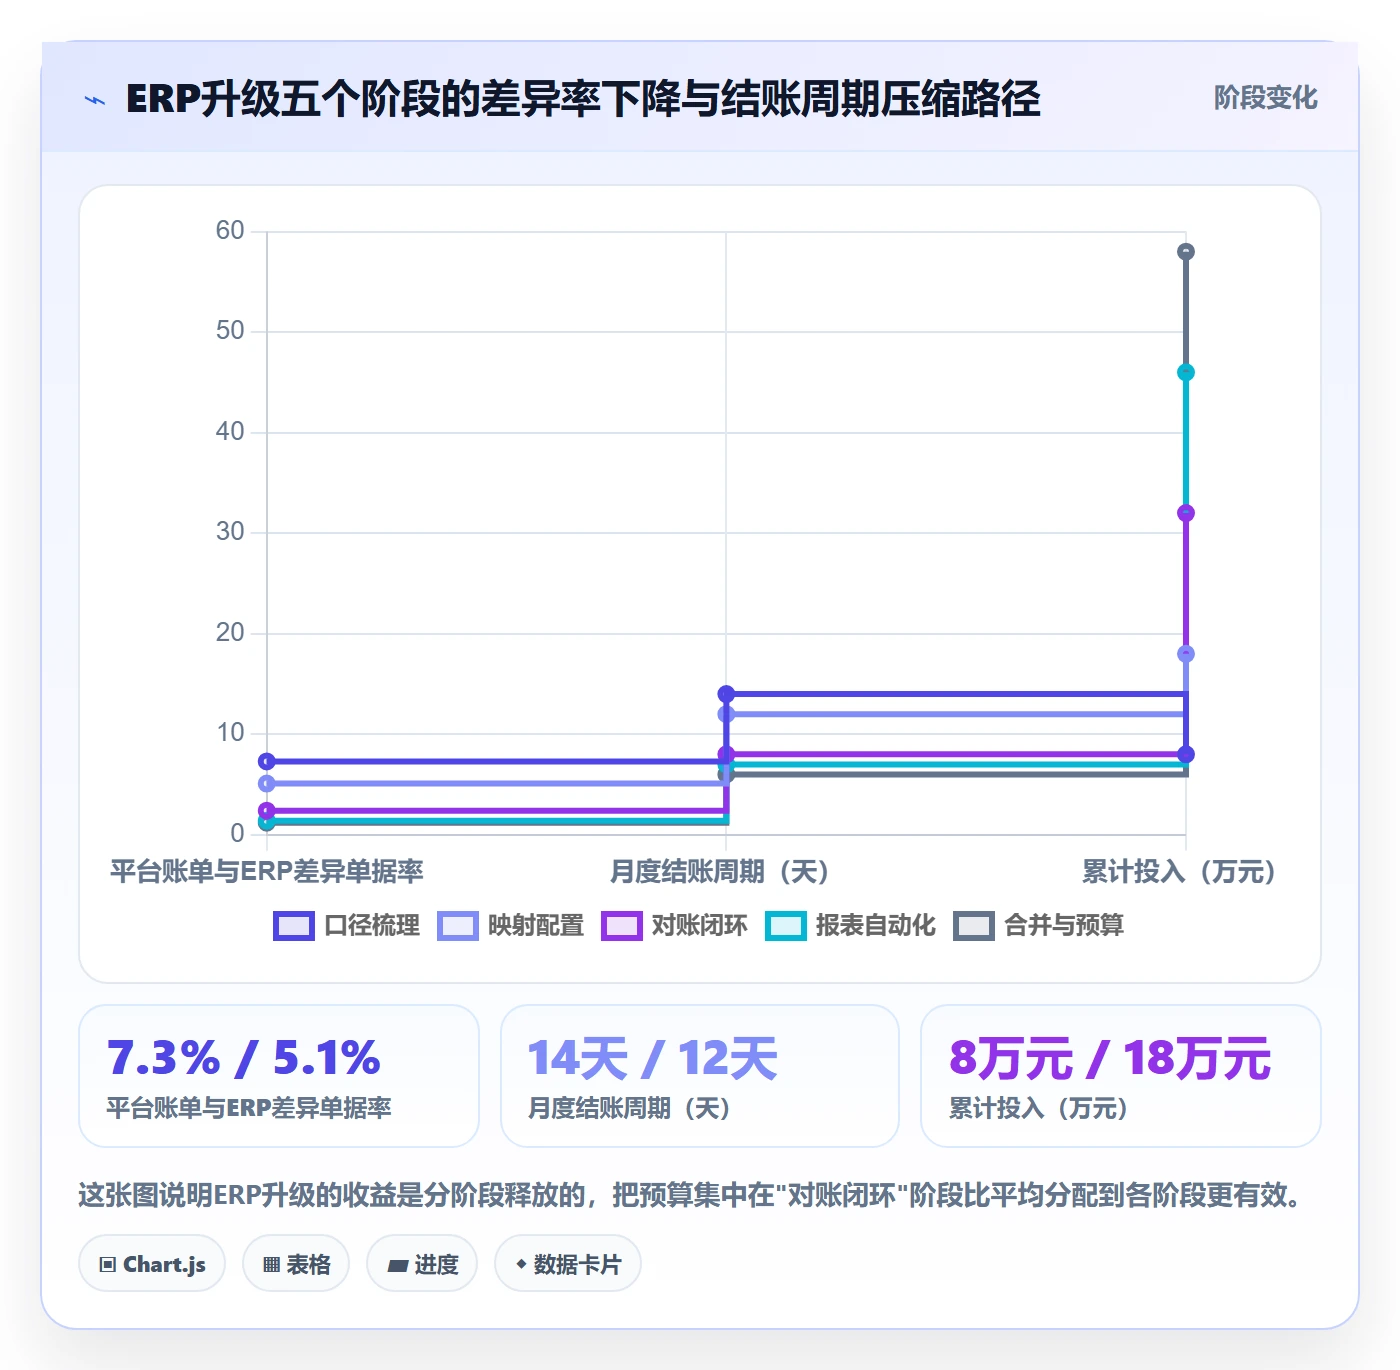Click the y-axis value 30
The image size is (1400, 1370).
coord(230,532)
